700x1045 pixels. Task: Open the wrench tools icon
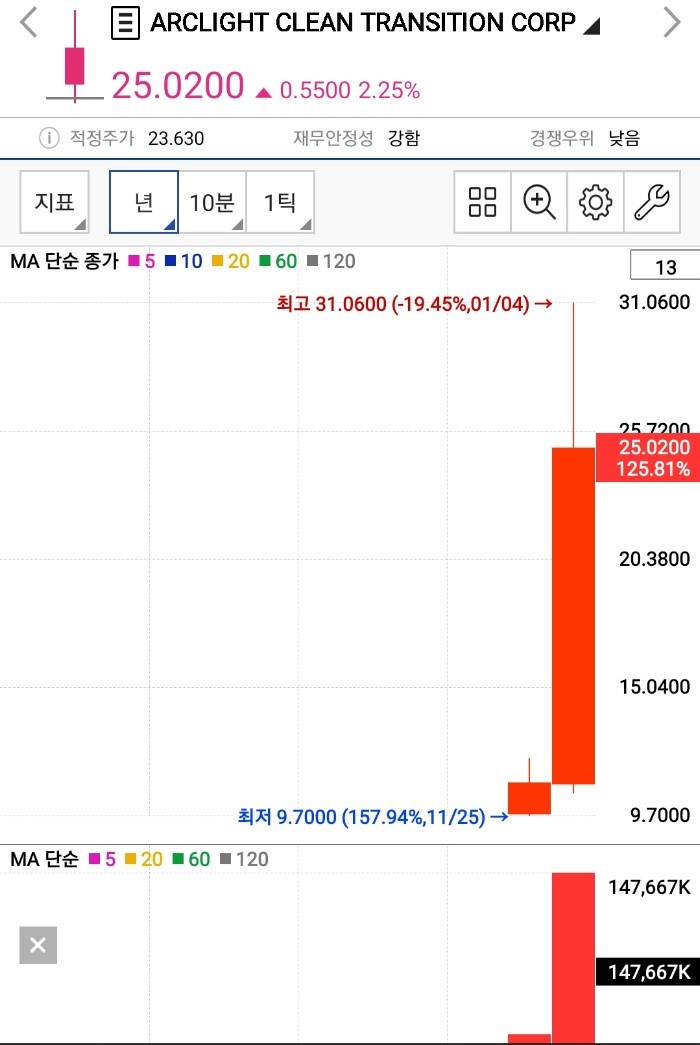pos(652,202)
